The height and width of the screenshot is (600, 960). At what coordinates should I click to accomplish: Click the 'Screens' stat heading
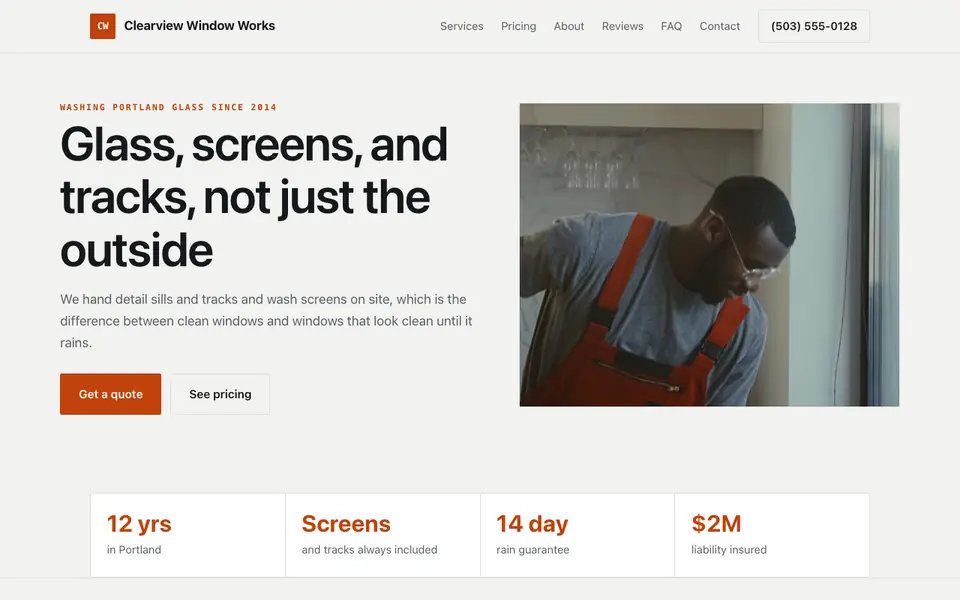[x=346, y=524]
